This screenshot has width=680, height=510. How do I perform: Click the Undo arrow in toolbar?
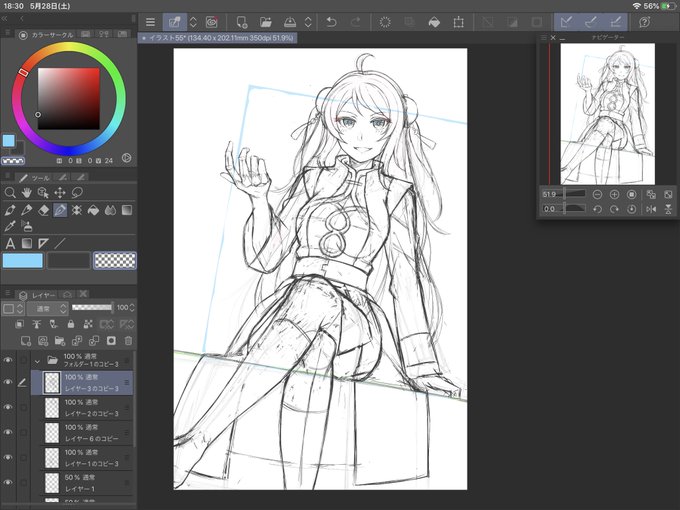click(331, 22)
